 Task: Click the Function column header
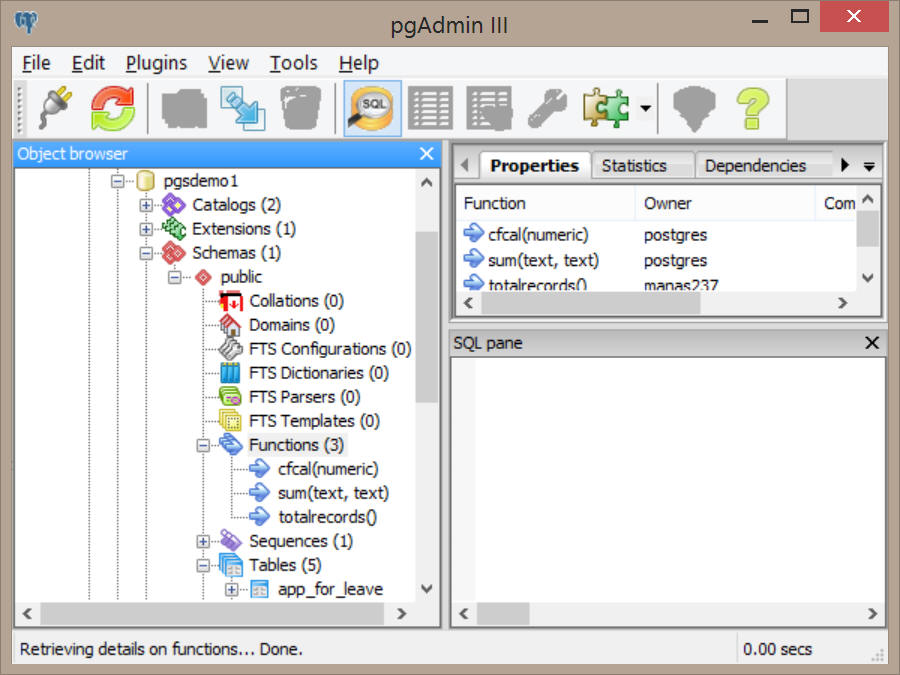point(546,203)
